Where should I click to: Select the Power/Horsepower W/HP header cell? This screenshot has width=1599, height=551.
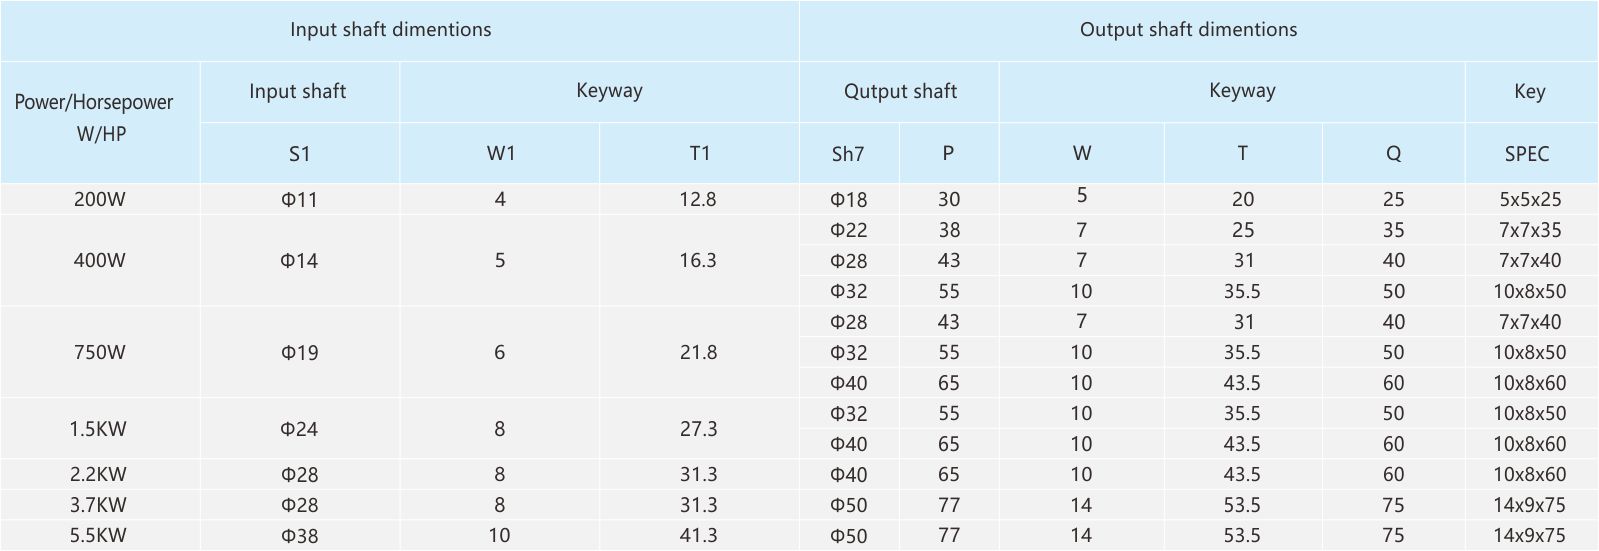tap(100, 121)
